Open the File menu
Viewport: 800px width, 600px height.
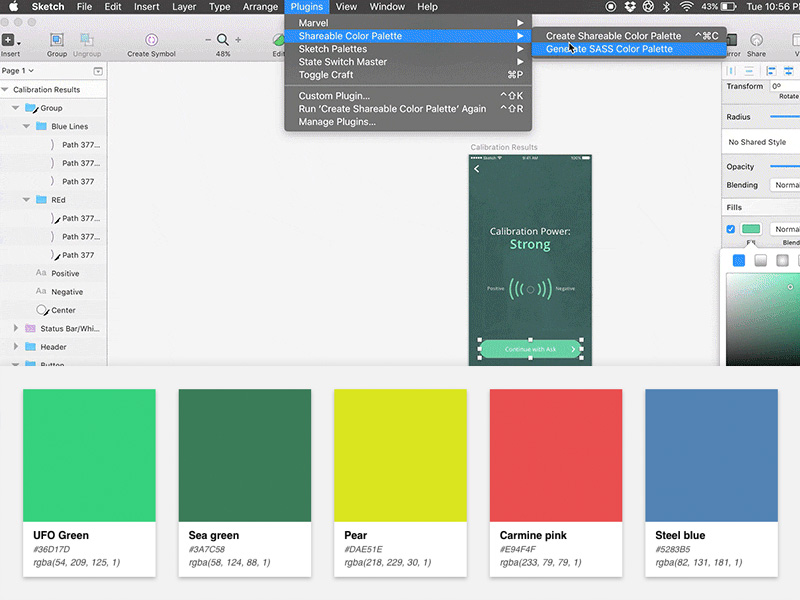[x=84, y=7]
